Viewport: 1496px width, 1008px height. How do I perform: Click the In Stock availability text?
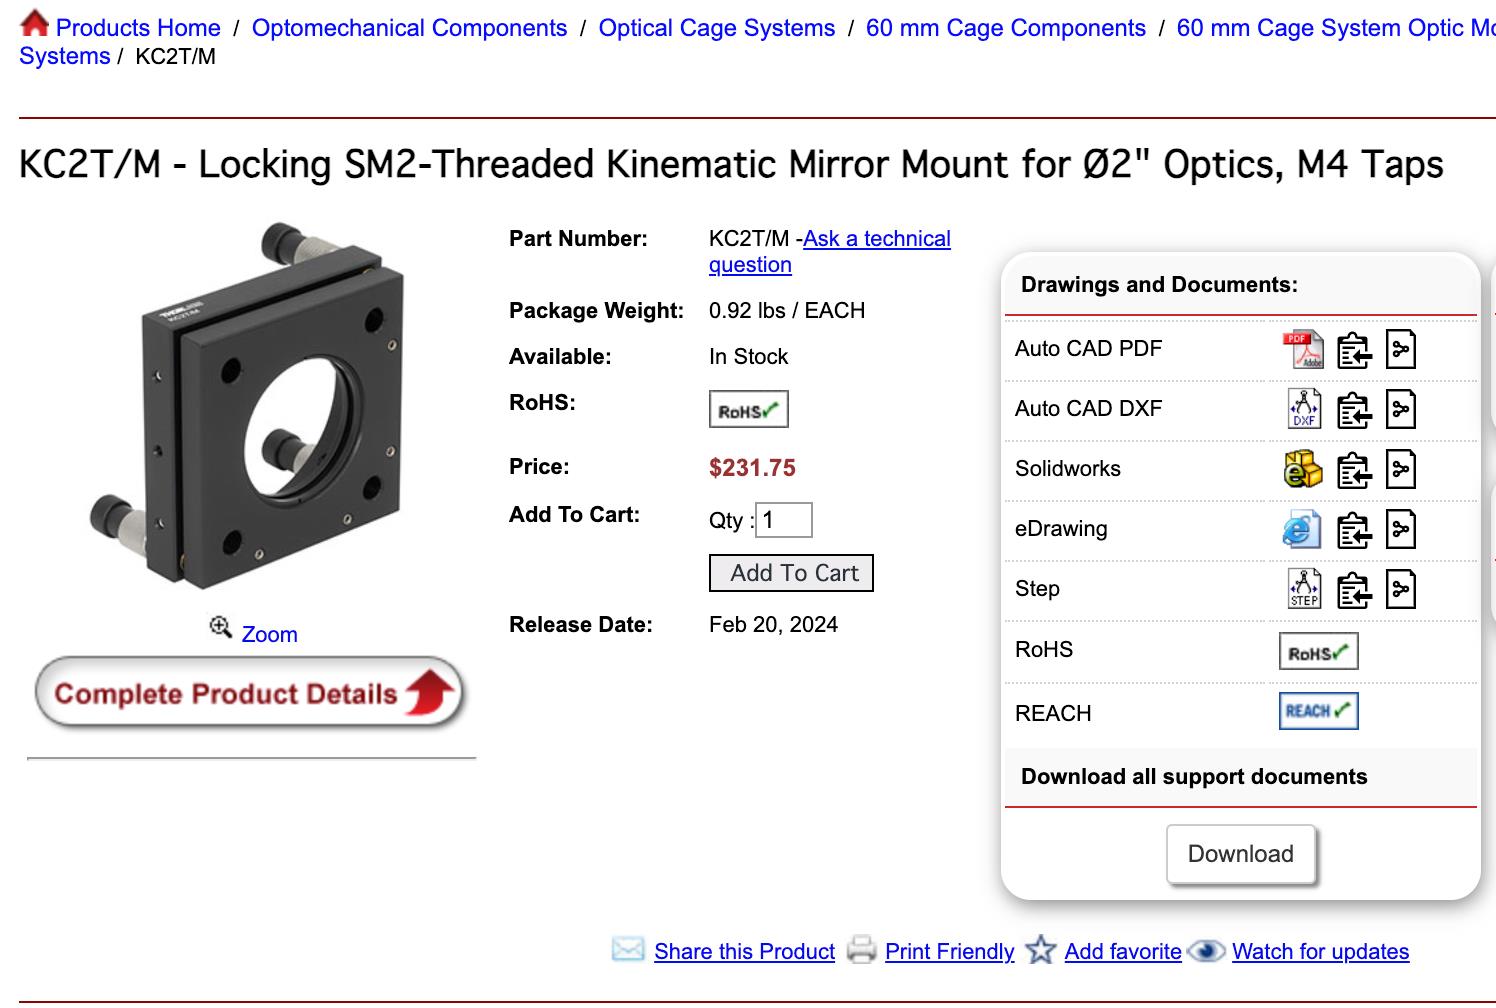click(748, 357)
